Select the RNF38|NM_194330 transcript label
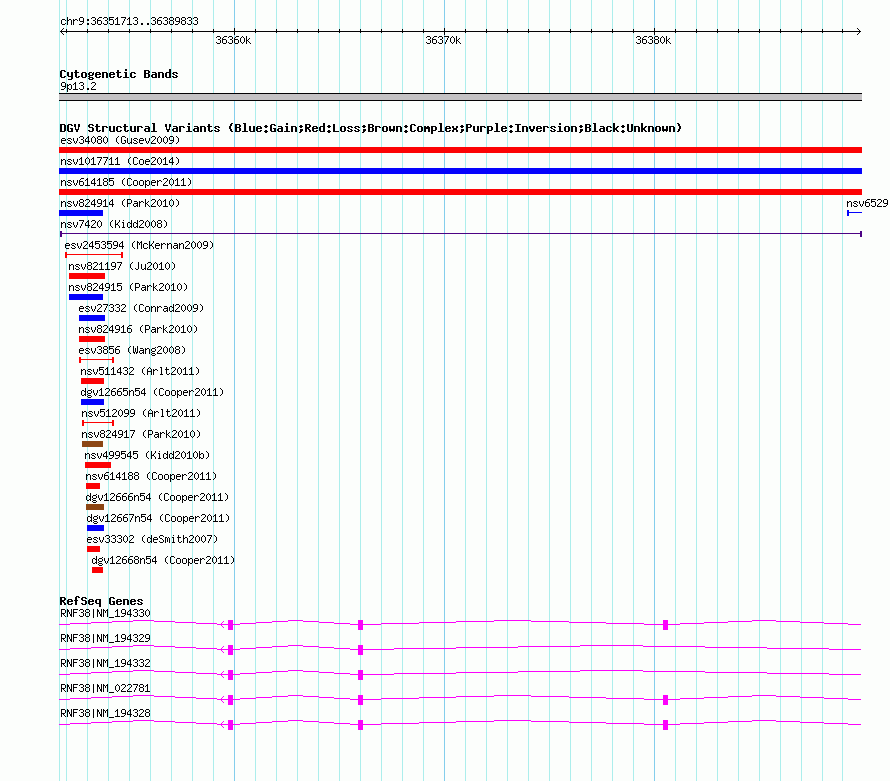 coord(105,613)
